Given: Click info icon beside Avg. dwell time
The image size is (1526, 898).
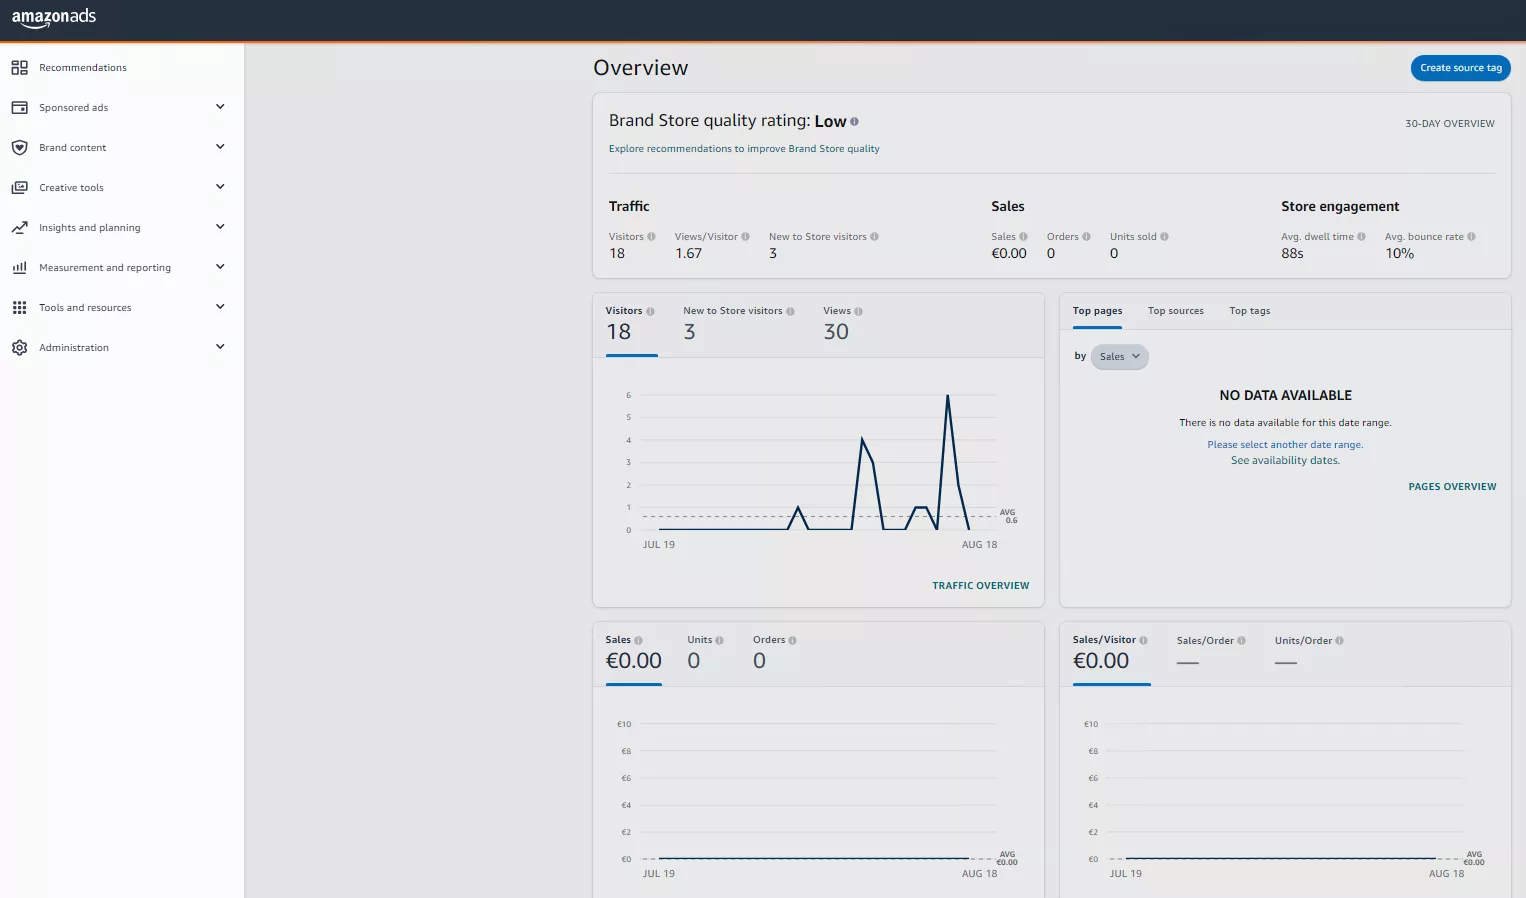Looking at the screenshot, I should pos(1361,237).
